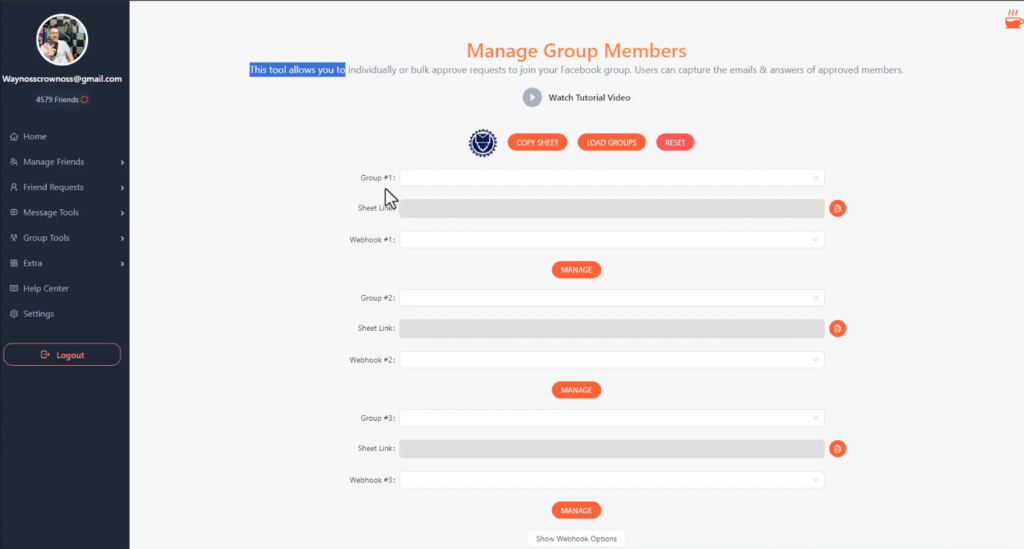Click the coffee cup icon
Image resolution: width=1024 pixels, height=549 pixels.
click(x=1014, y=20)
